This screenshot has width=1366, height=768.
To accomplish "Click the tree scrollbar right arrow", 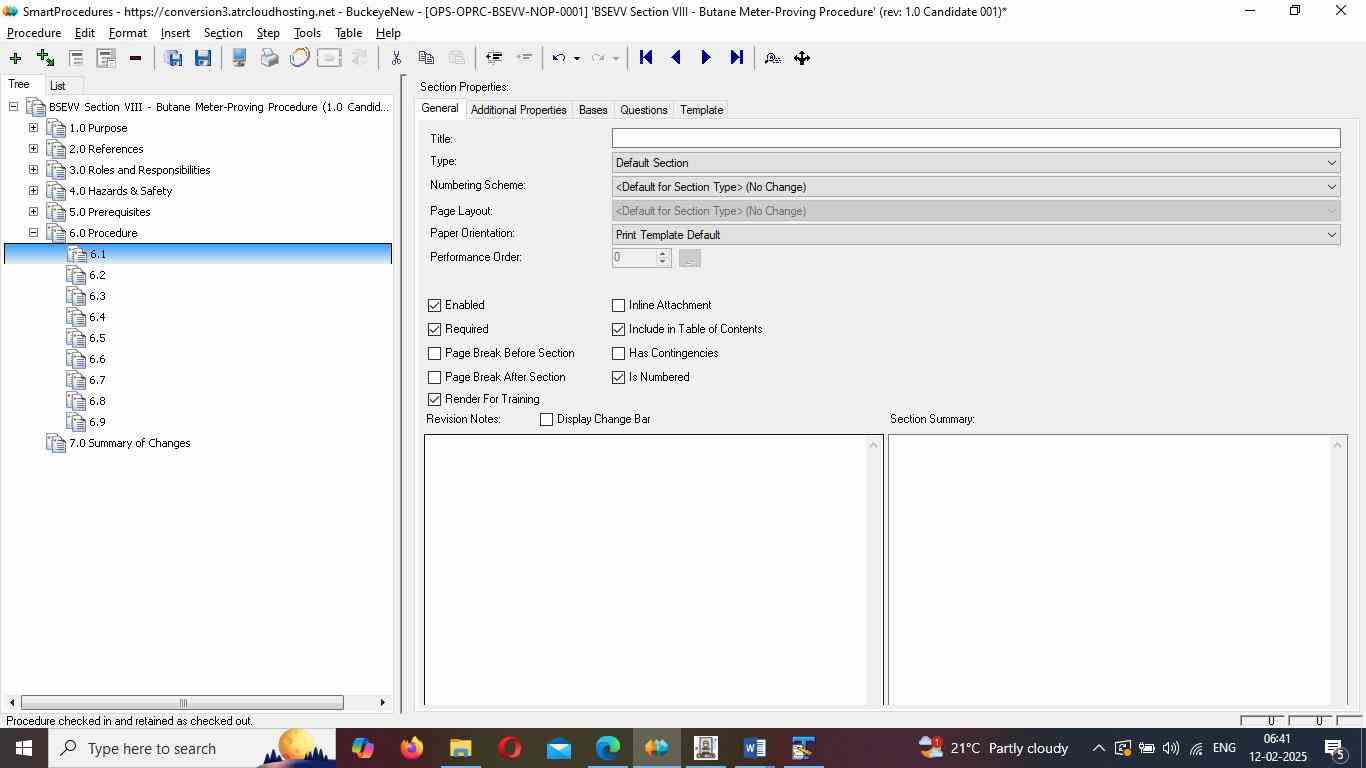I will (382, 702).
